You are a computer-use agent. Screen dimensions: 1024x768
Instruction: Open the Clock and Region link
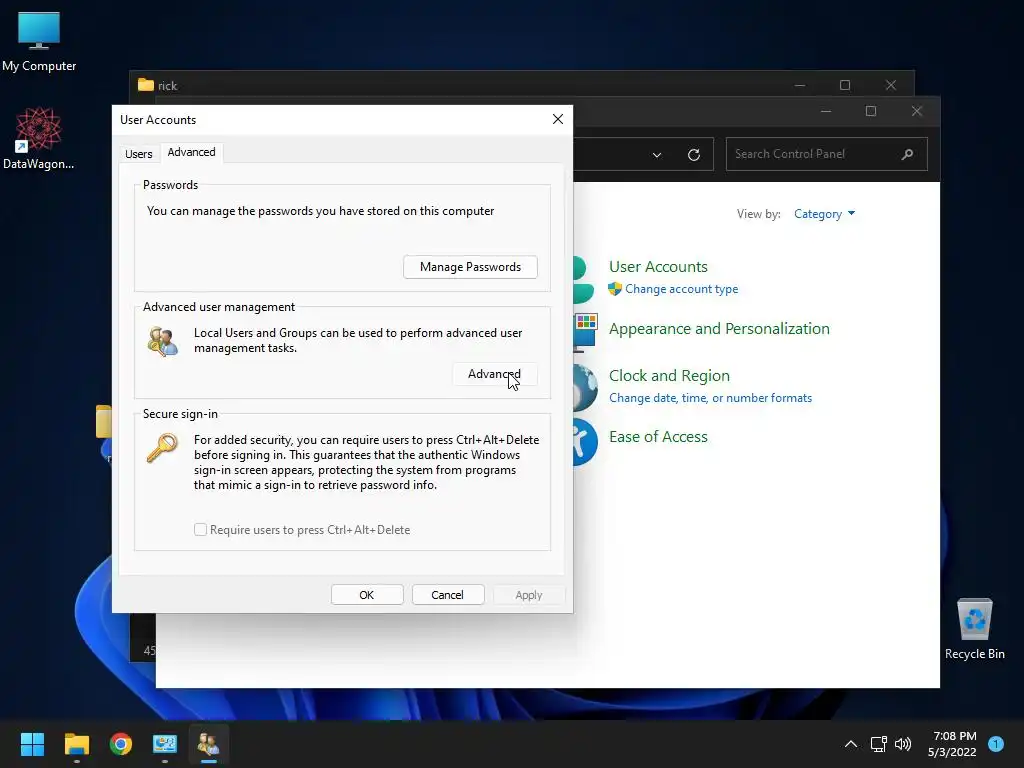point(669,376)
